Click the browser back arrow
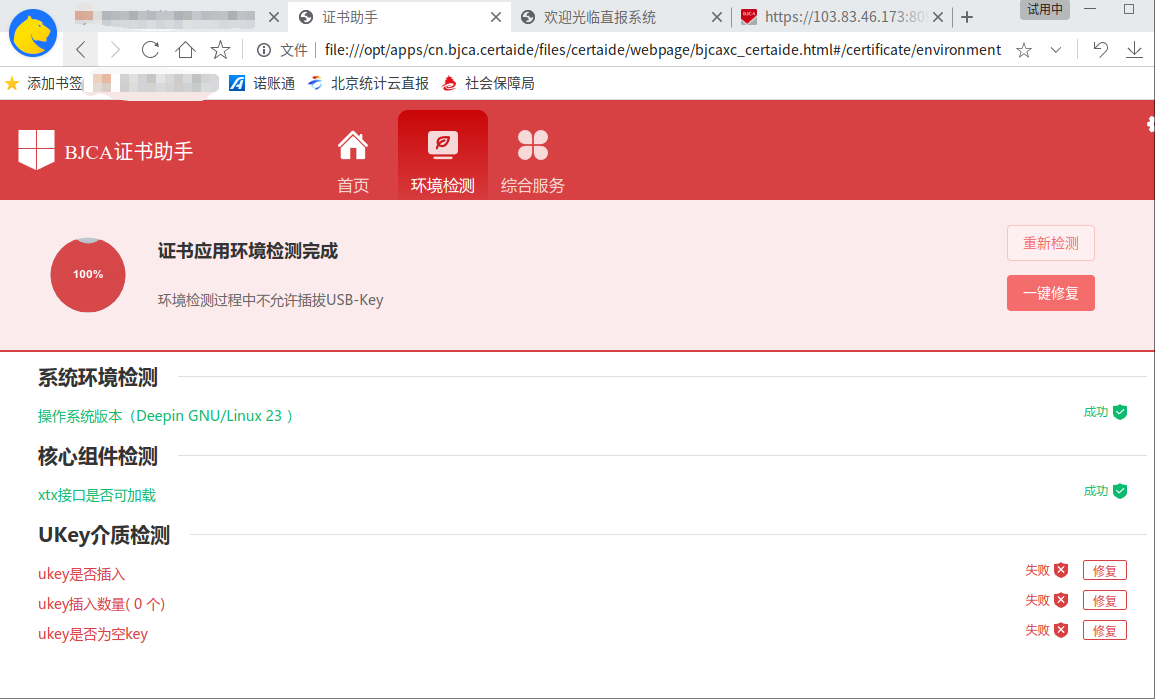Viewport: 1155px width, 699px height. click(81, 49)
